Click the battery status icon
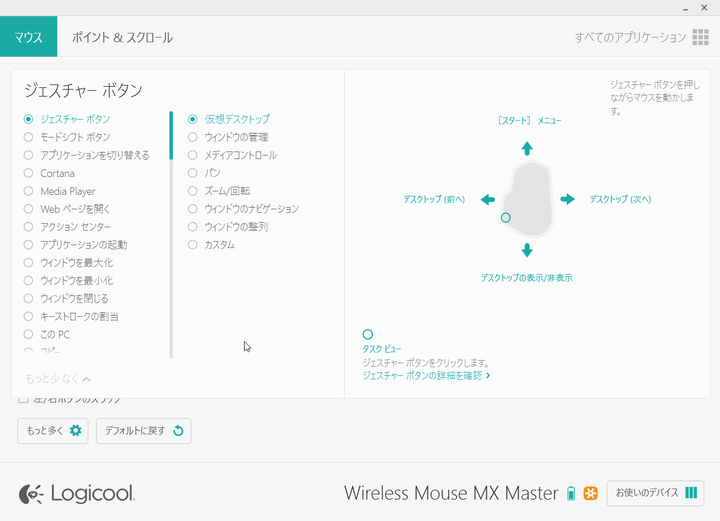 pyautogui.click(x=571, y=493)
